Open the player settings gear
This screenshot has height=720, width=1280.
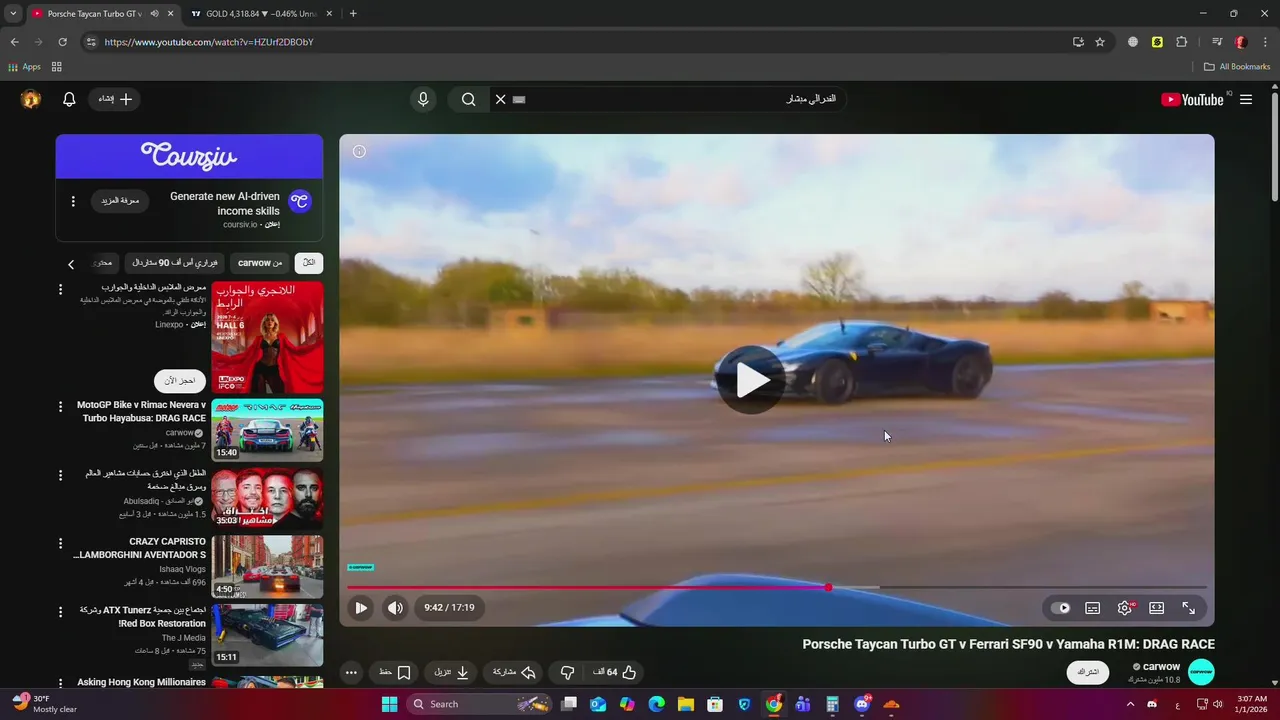point(1125,608)
